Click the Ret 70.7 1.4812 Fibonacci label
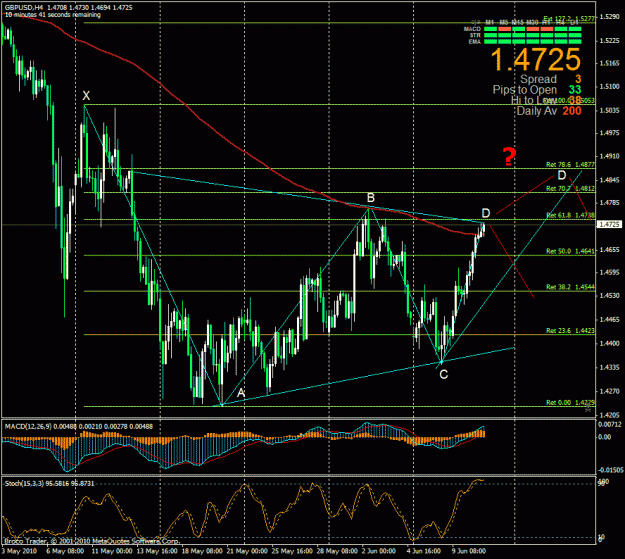This screenshot has height=559, width=625. click(570, 188)
